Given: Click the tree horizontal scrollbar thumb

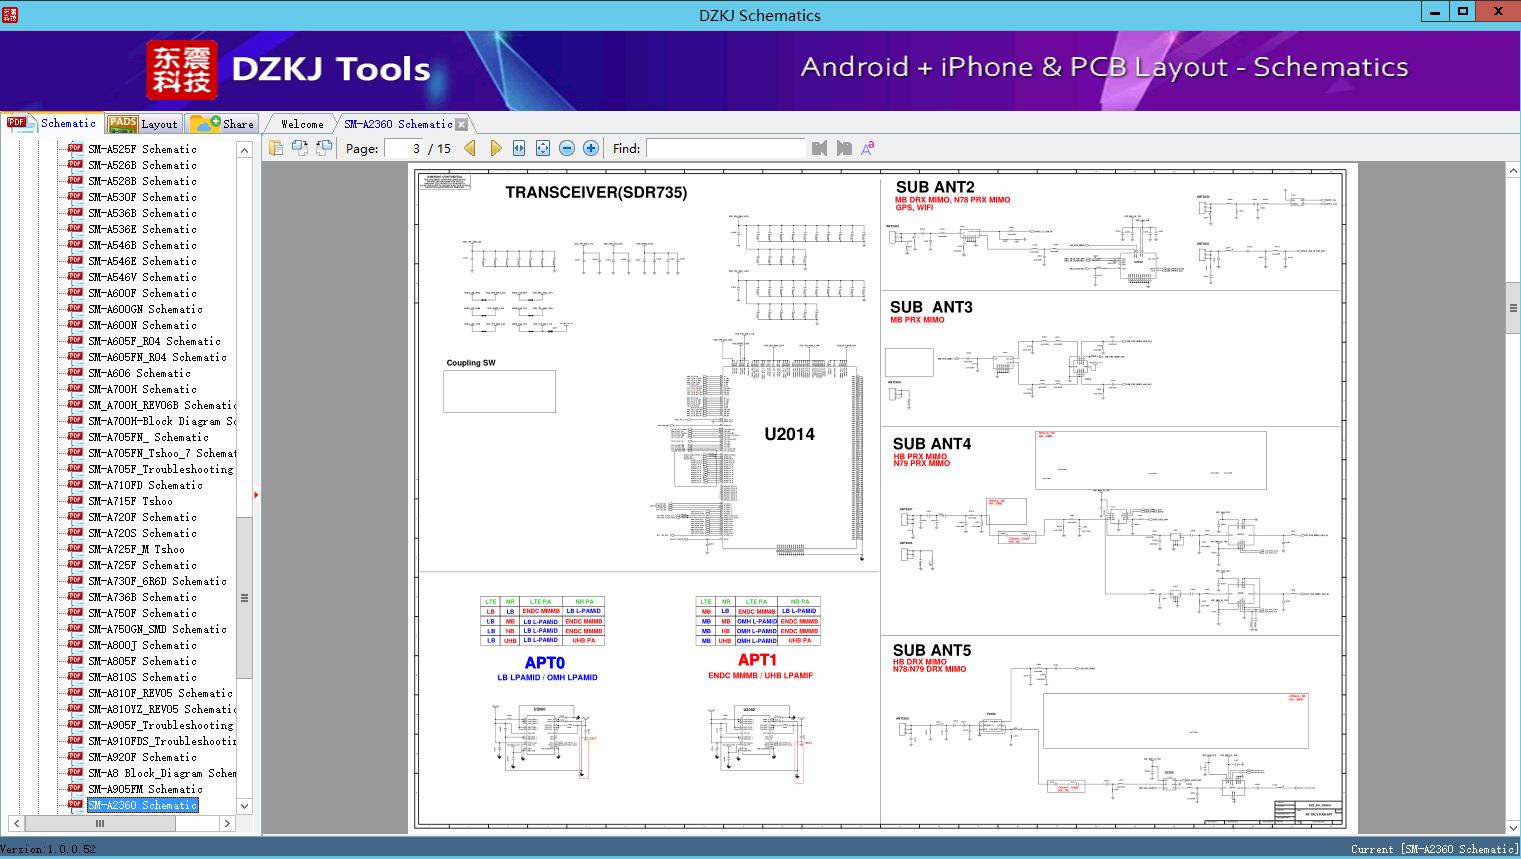Looking at the screenshot, I should click(x=100, y=823).
